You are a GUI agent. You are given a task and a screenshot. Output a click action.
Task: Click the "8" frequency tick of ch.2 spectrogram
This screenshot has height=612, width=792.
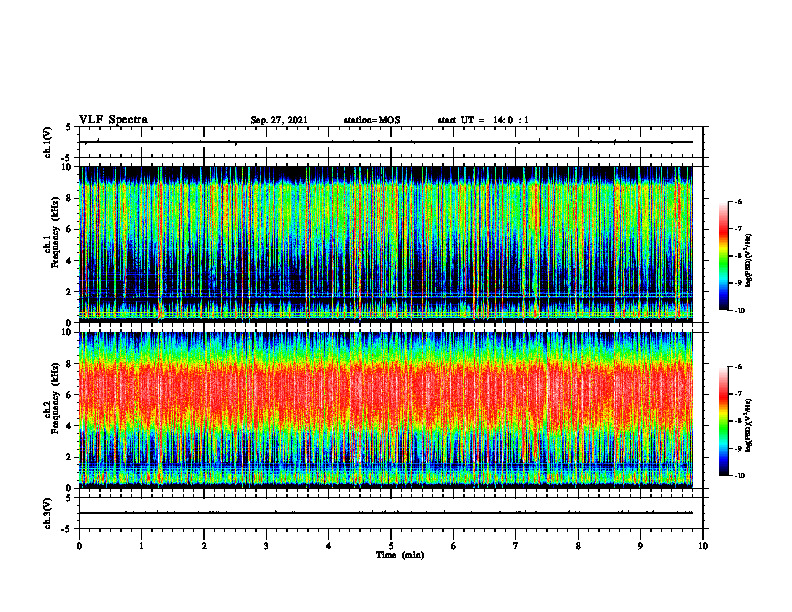coord(70,364)
